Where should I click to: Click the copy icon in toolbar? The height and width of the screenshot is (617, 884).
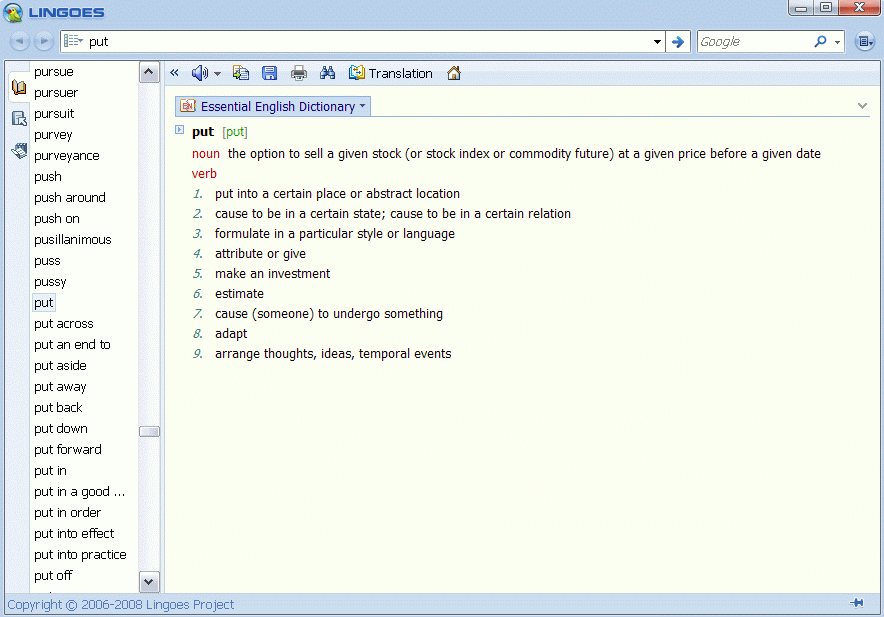(x=241, y=73)
